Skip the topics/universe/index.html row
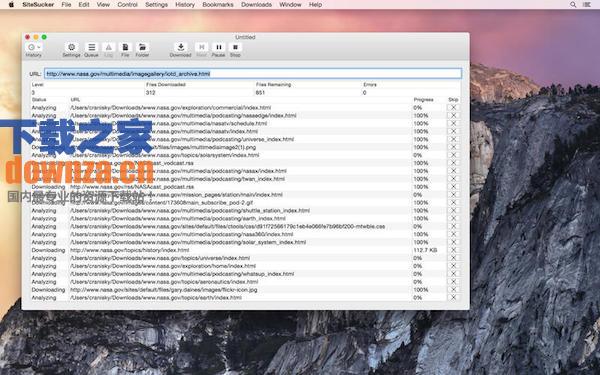The height and width of the screenshot is (375, 600). point(453,258)
